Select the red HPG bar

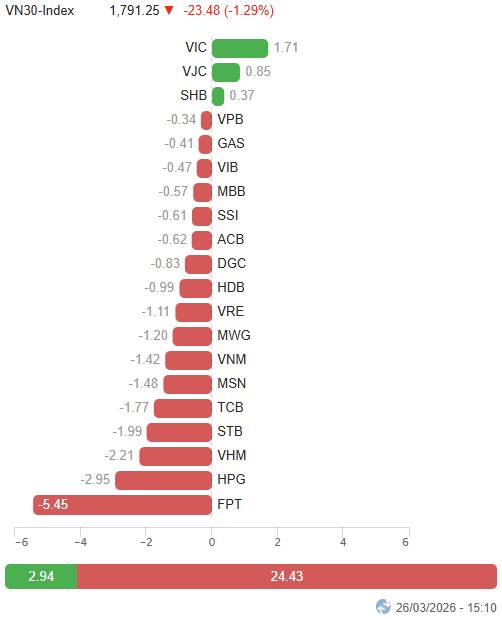(163, 480)
